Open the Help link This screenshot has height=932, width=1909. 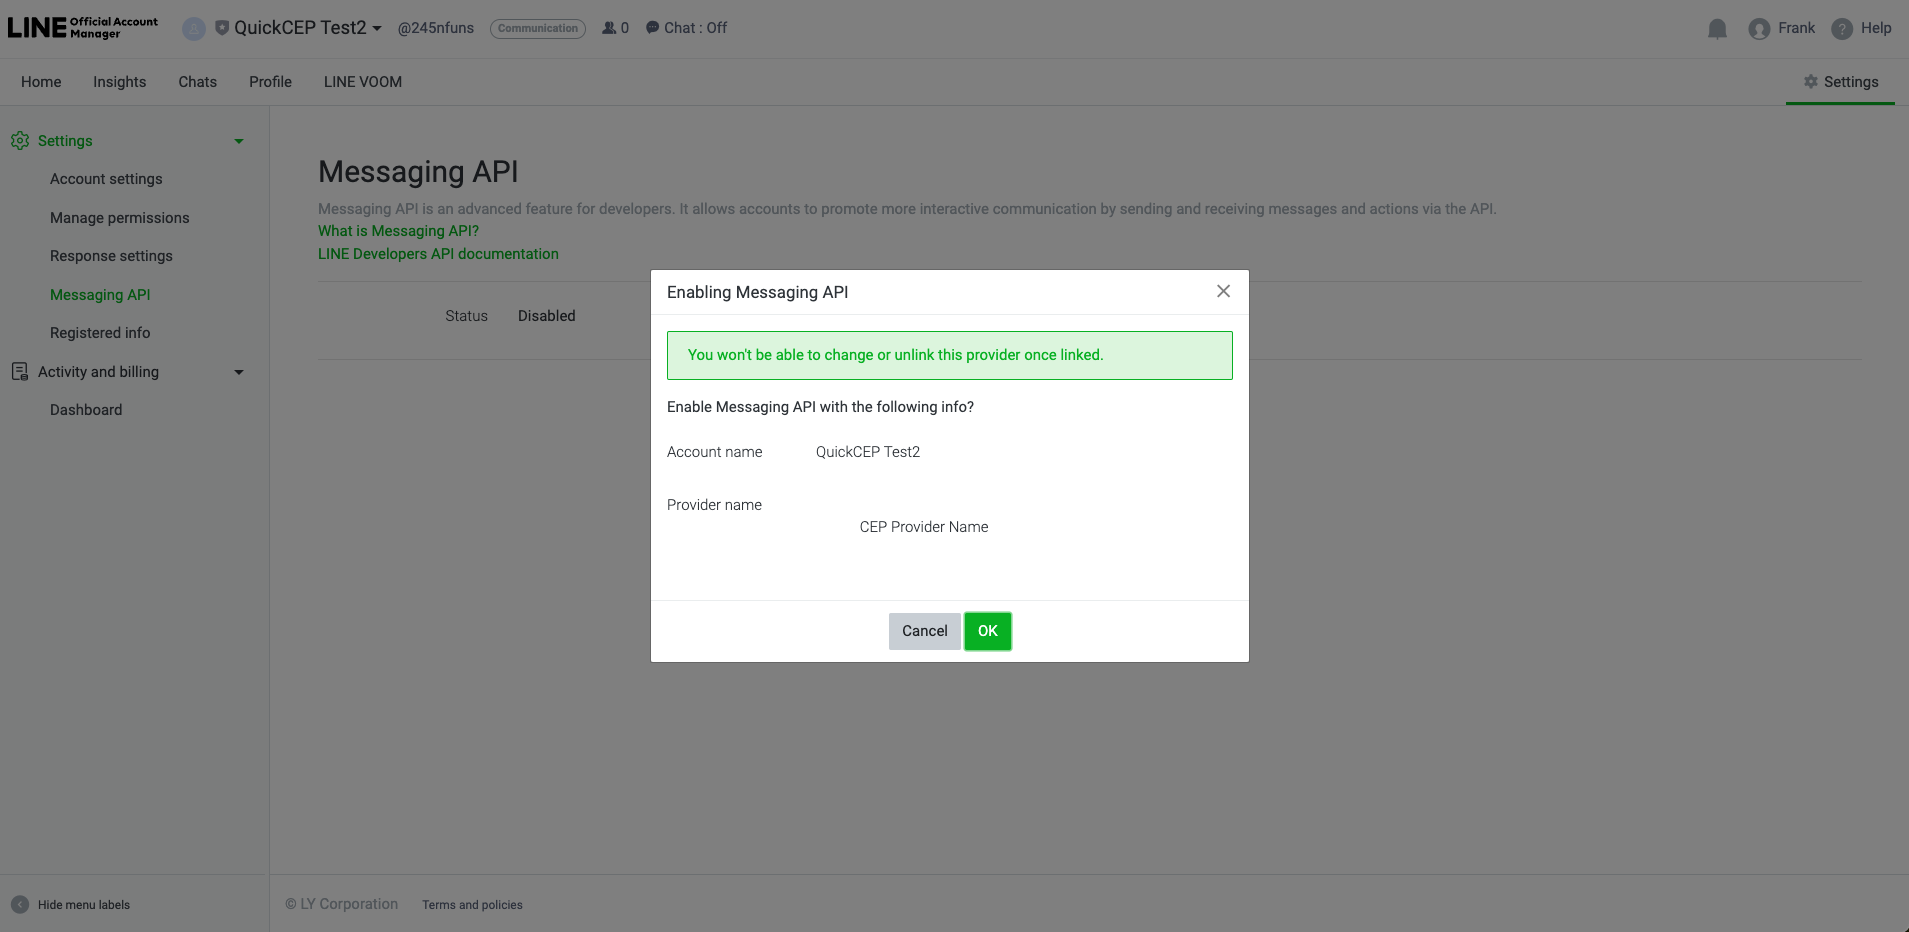[1876, 28]
